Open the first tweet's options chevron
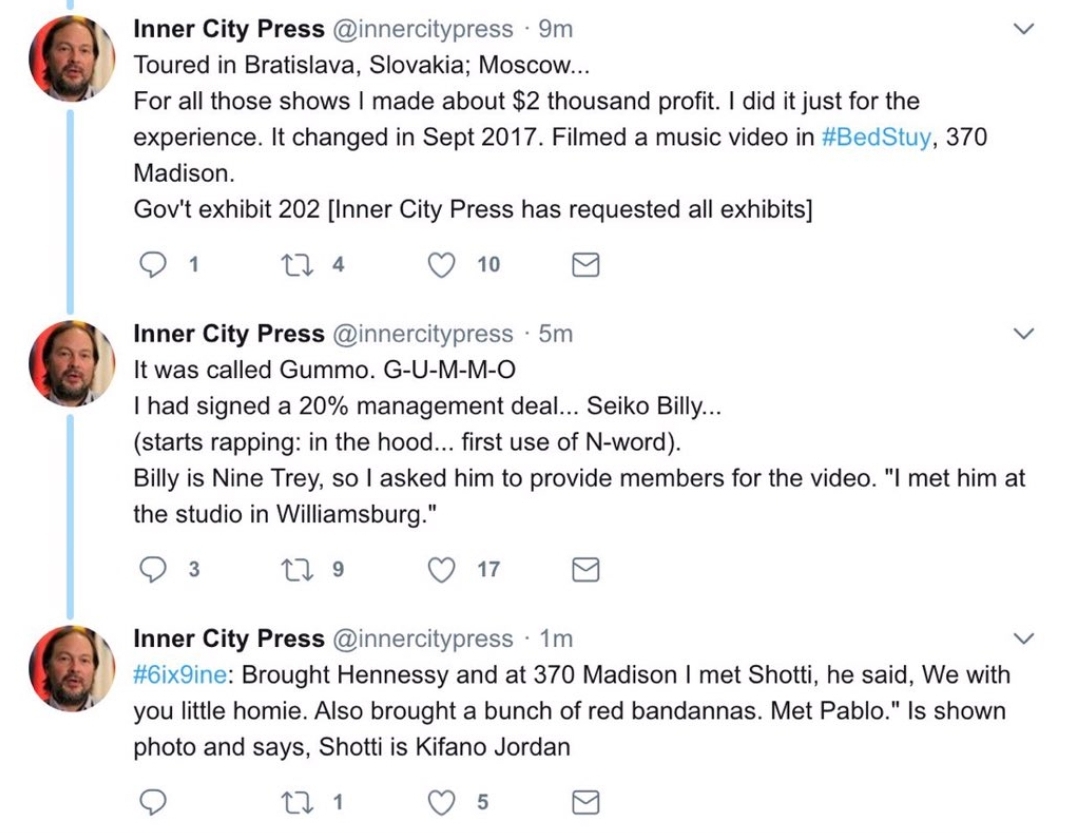The image size is (1077, 833). coord(1023,30)
